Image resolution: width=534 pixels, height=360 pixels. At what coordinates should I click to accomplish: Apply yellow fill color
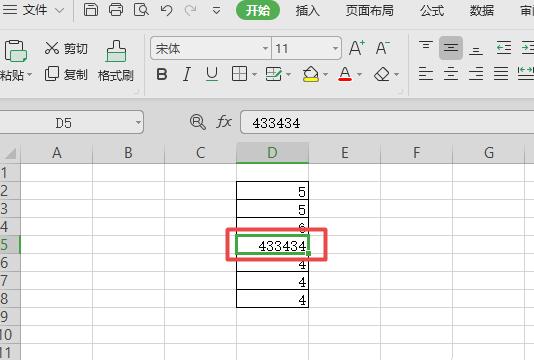(311, 74)
